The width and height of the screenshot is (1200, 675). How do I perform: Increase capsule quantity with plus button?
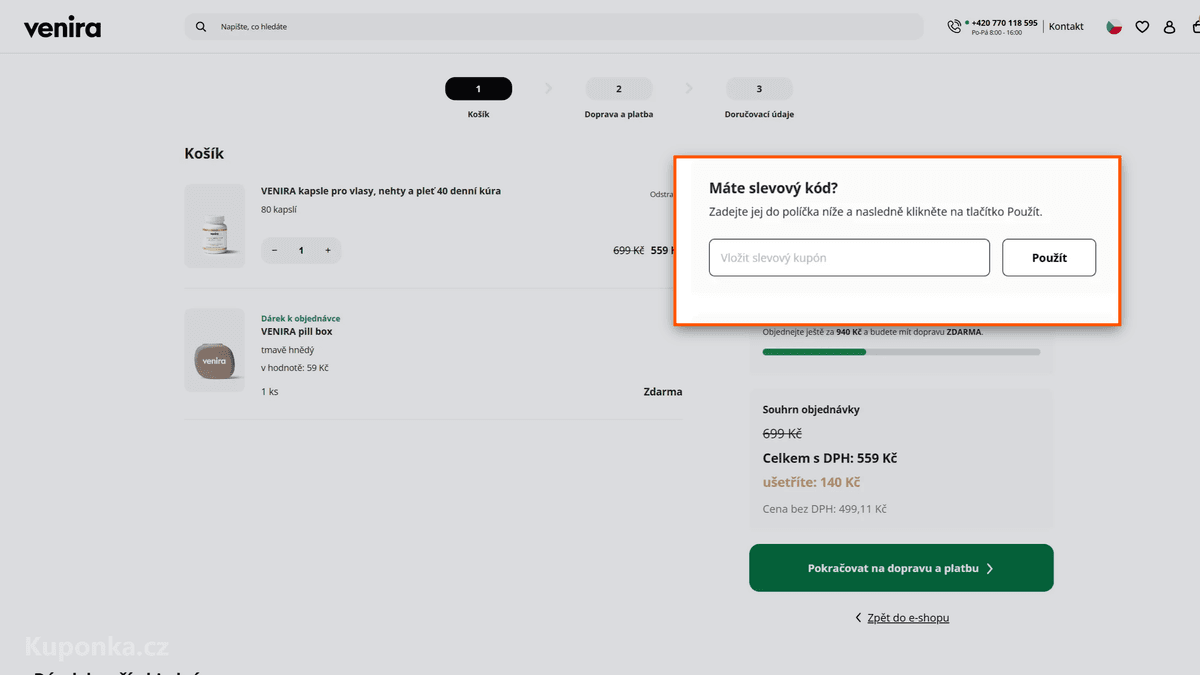tap(327, 251)
